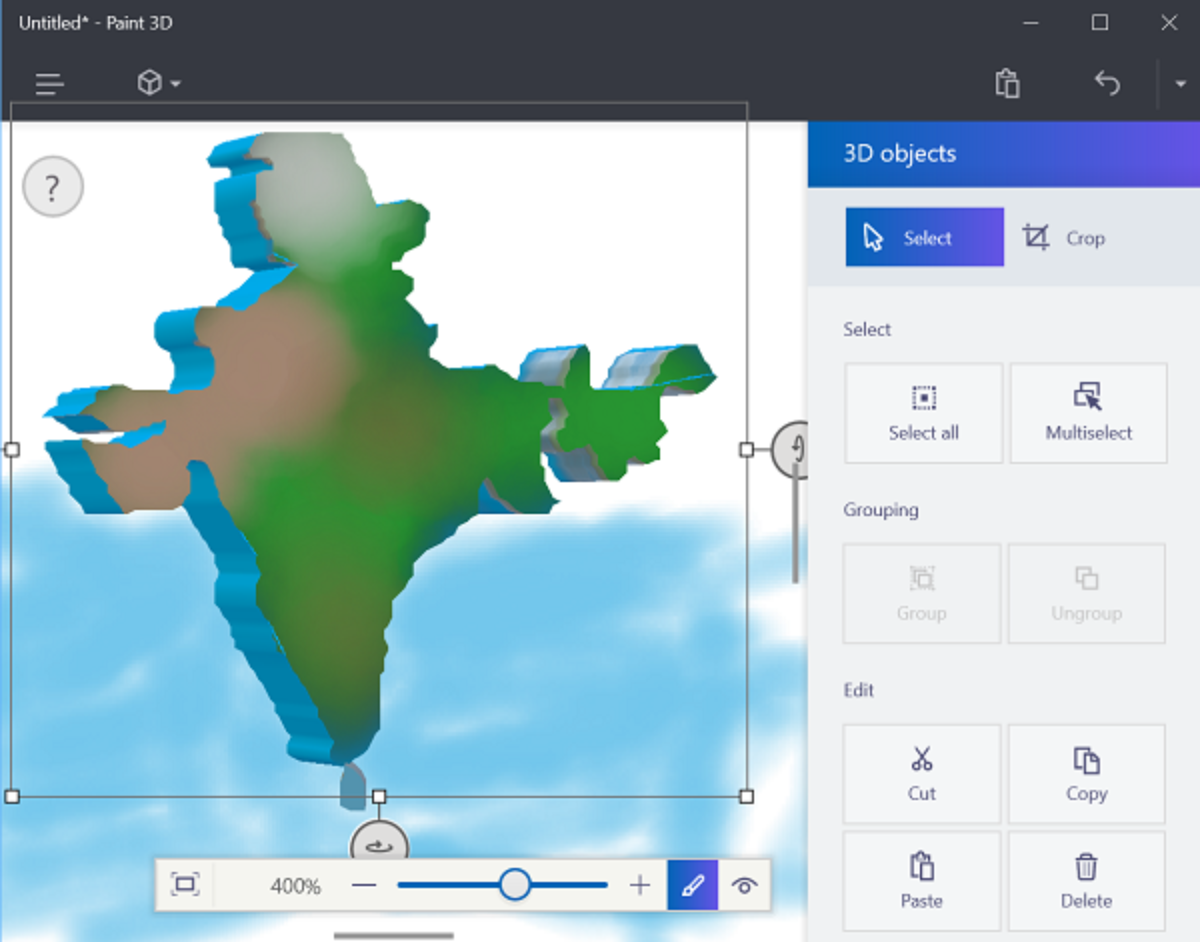This screenshot has height=942, width=1200.
Task: Click the bottom-center selection handle
Action: point(379,796)
